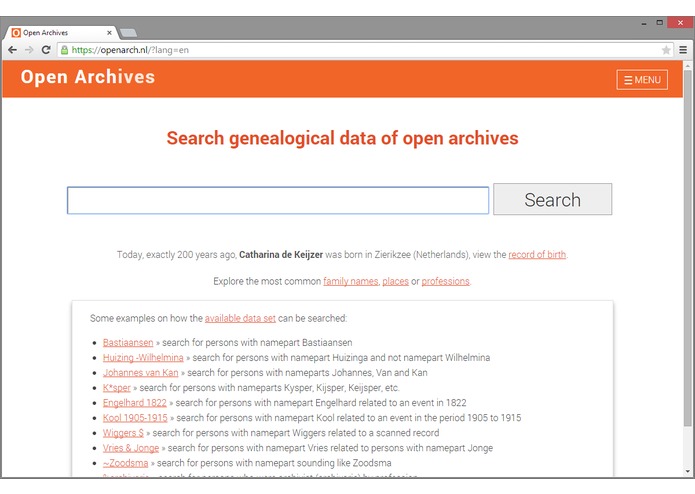Screen dimensions: 695x494
Task: Click the scrollbar up arrow
Action: point(687,66)
